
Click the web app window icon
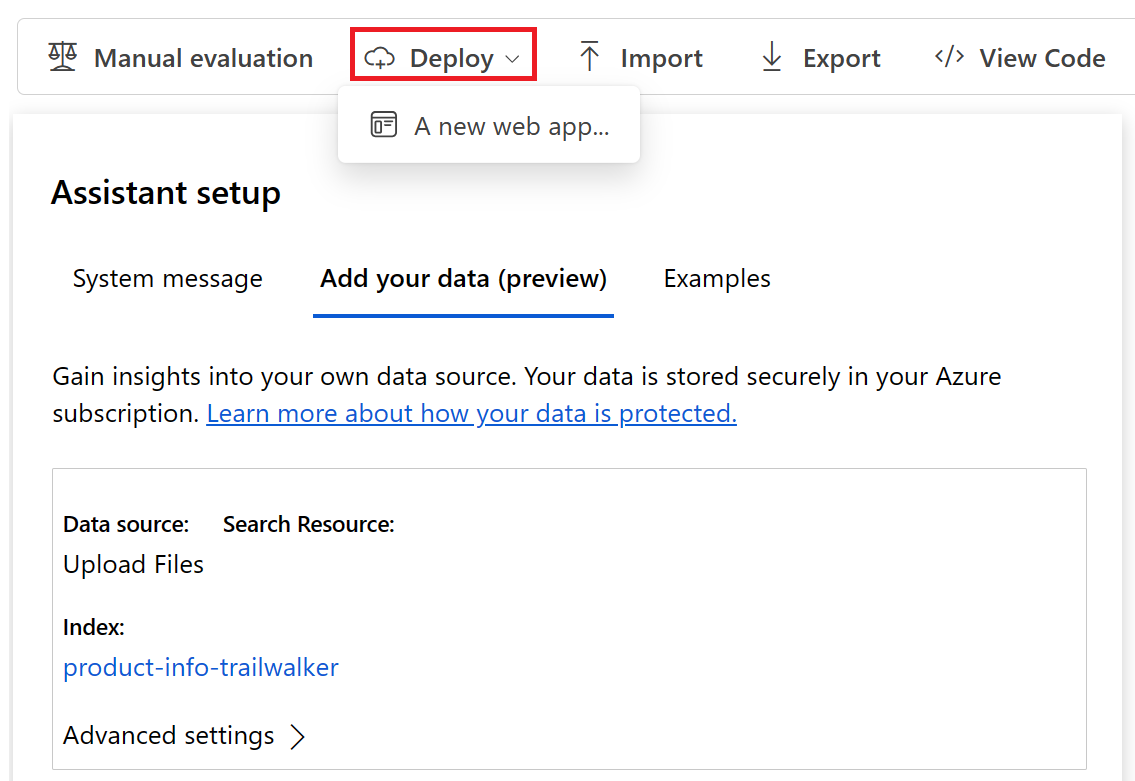(x=384, y=124)
